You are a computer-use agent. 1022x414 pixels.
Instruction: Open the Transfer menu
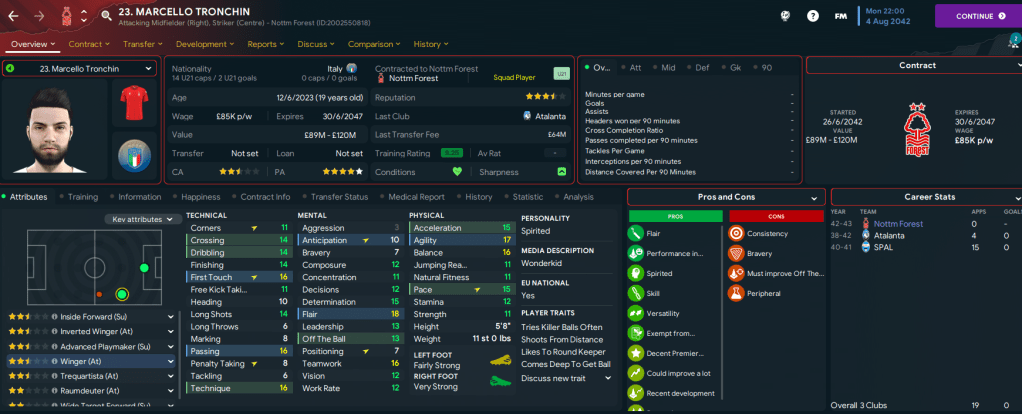click(142, 44)
